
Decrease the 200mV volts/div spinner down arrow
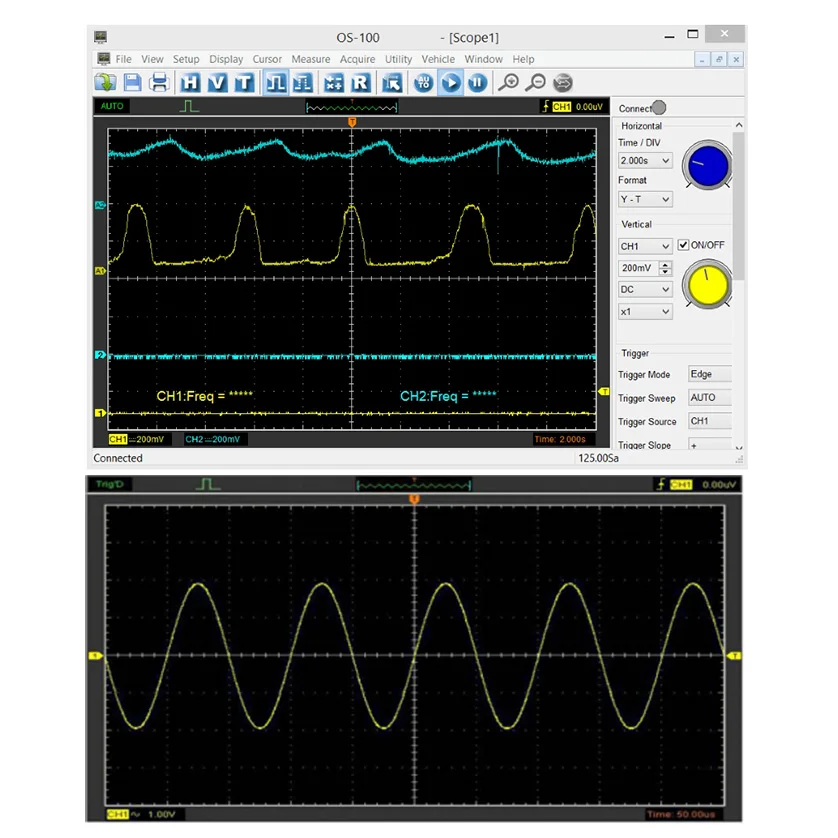pyautogui.click(x=665, y=271)
